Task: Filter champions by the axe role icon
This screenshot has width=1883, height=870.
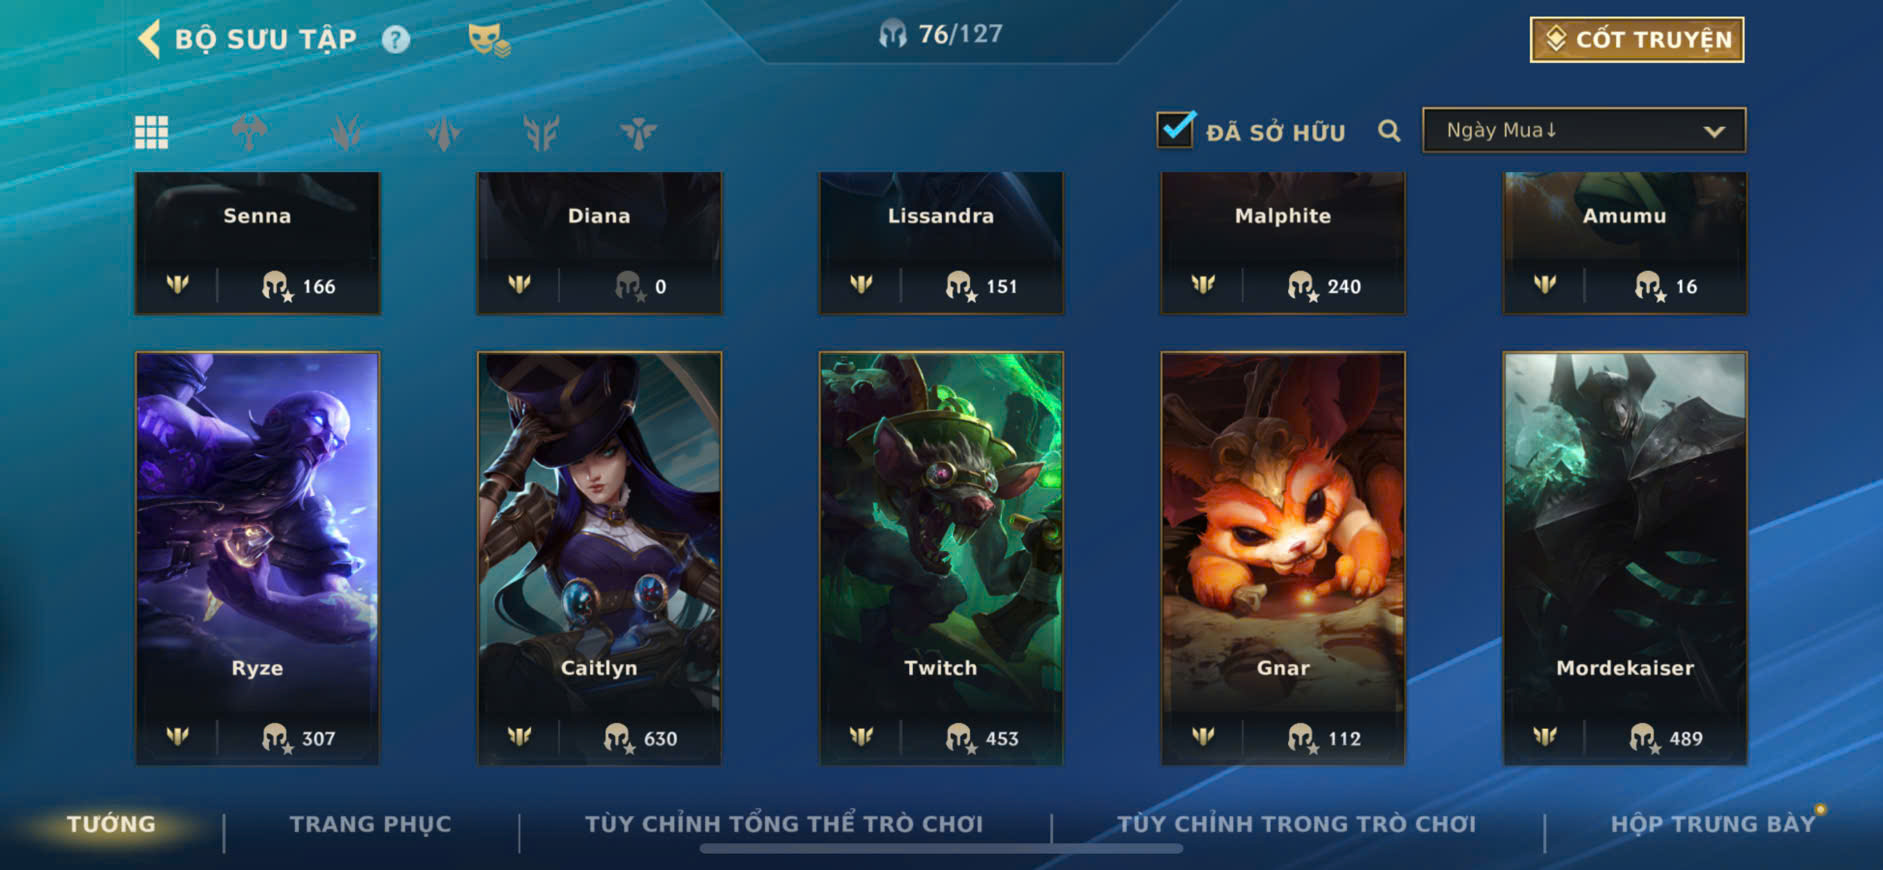Action: (249, 132)
